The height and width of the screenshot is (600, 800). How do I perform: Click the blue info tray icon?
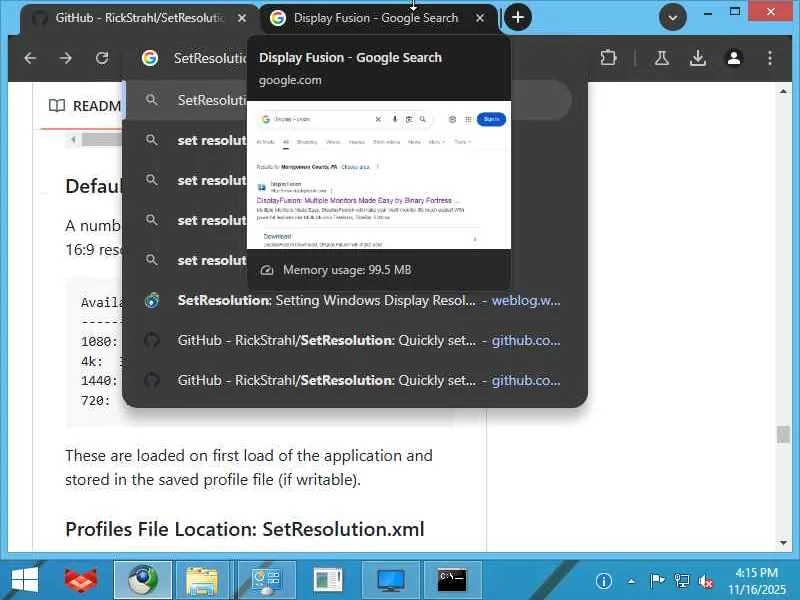point(604,581)
